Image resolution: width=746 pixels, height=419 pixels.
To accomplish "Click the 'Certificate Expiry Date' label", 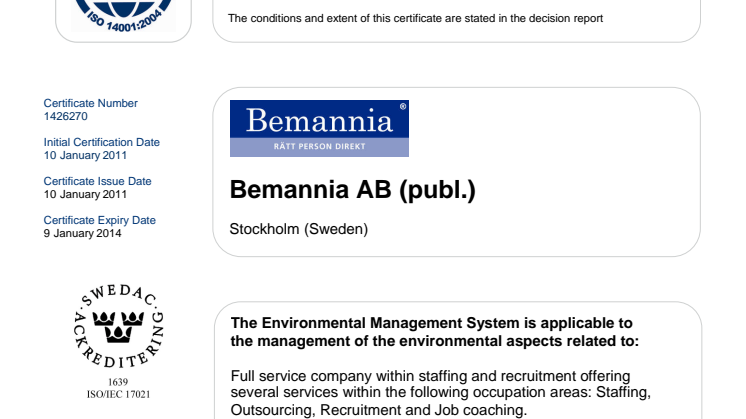I will coord(100,220).
